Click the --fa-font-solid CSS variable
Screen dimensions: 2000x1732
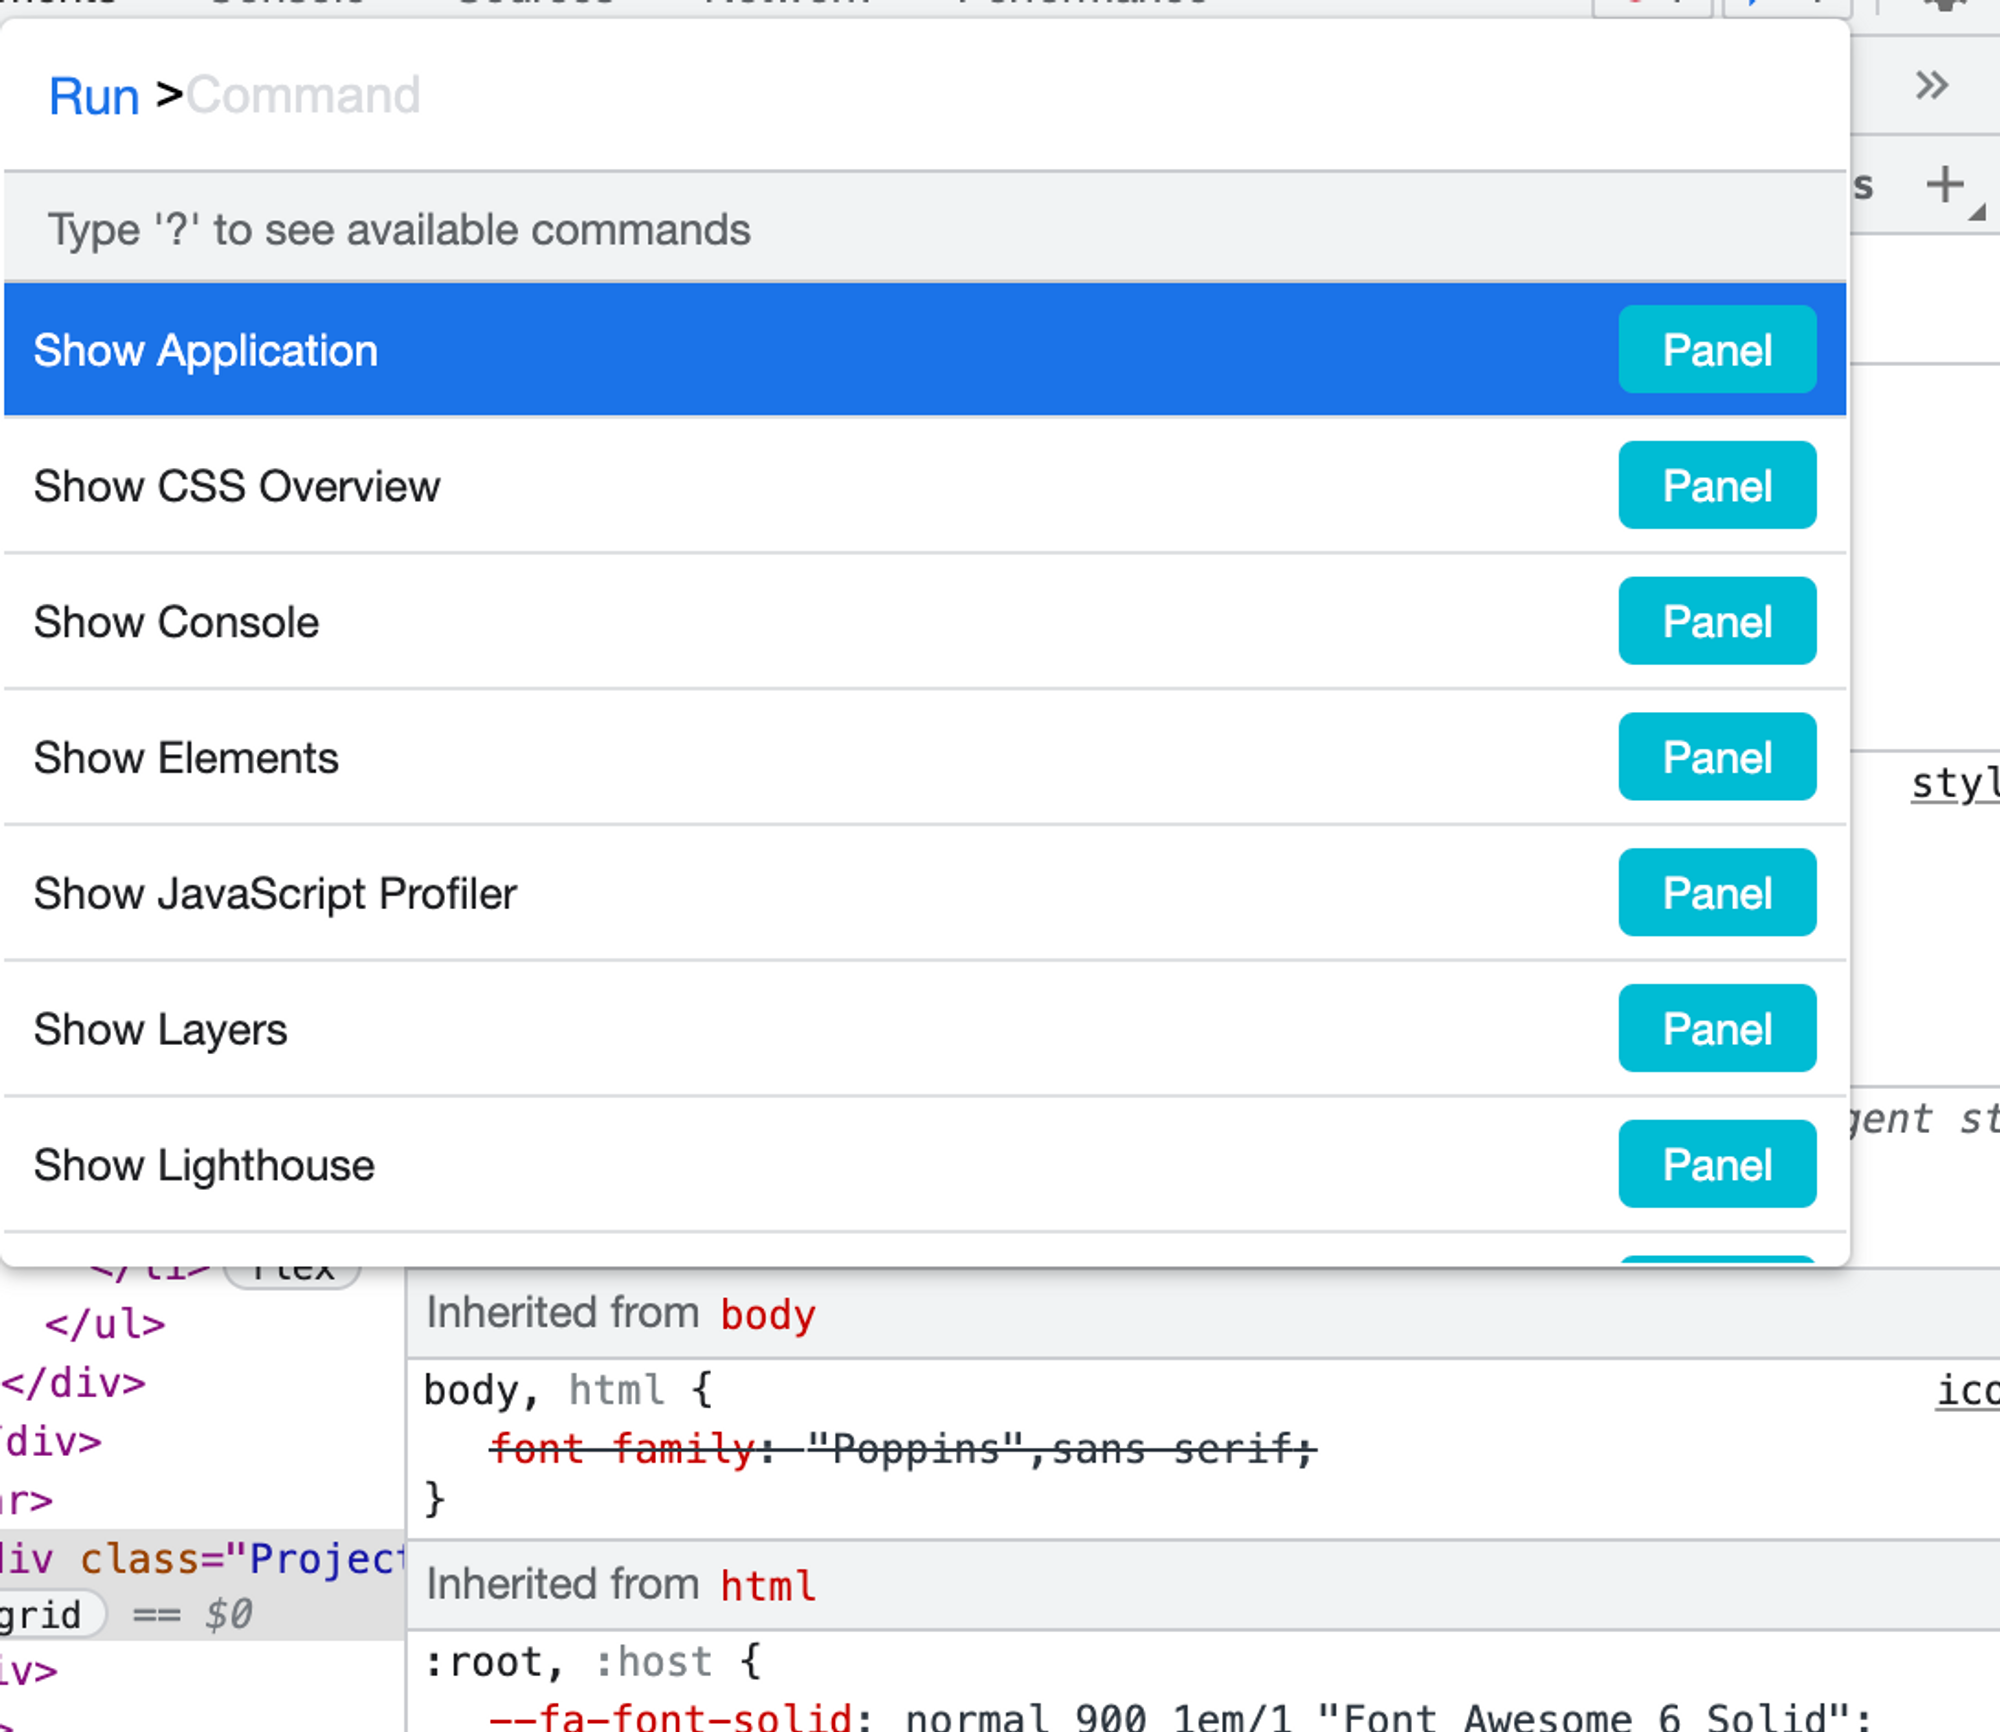pos(670,1716)
